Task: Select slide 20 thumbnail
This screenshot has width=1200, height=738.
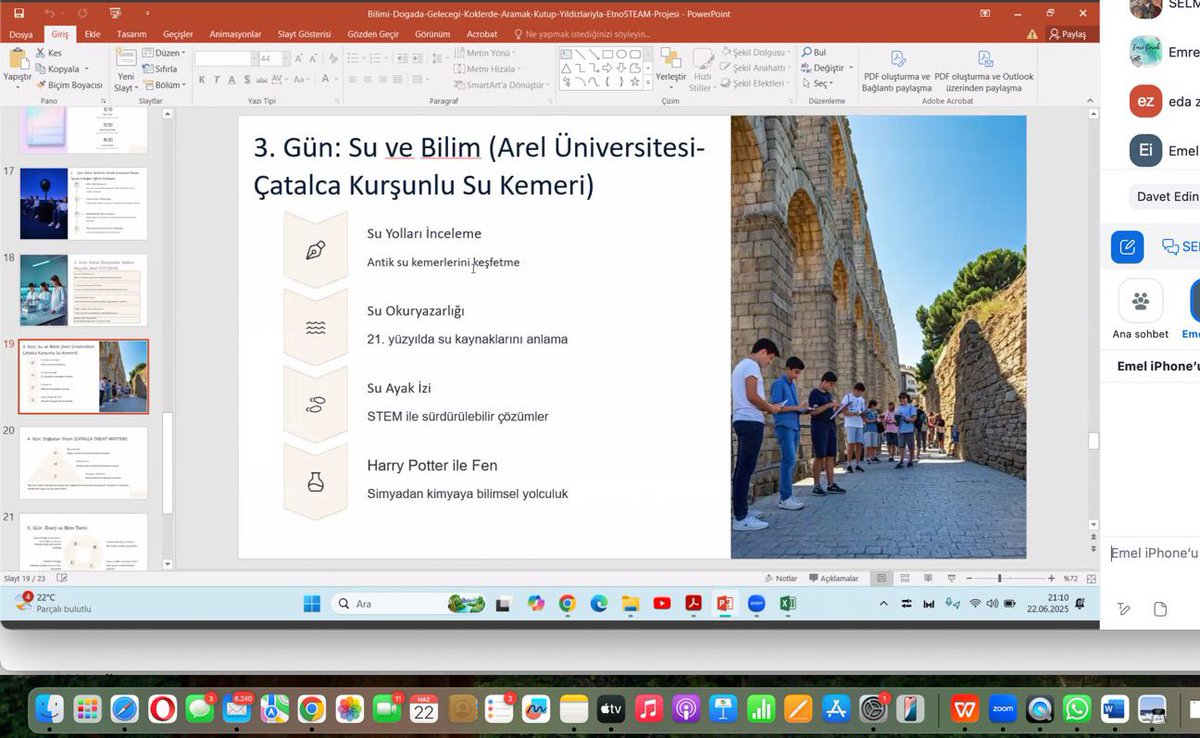Action: click(x=83, y=463)
